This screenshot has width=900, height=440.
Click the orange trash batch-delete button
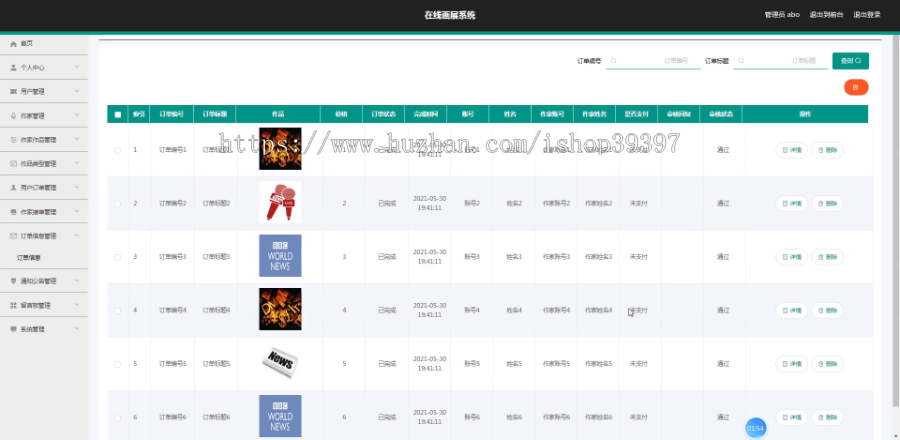(856, 87)
